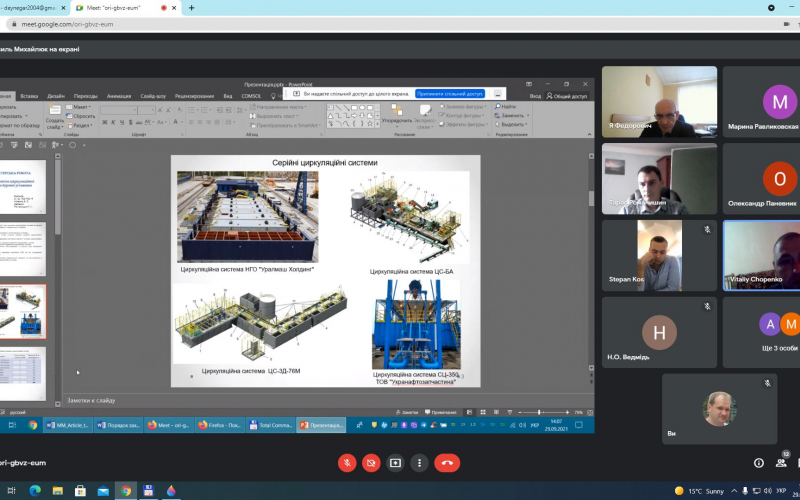
Task: Click the Ще 3 особи tile
Action: (x=762, y=333)
